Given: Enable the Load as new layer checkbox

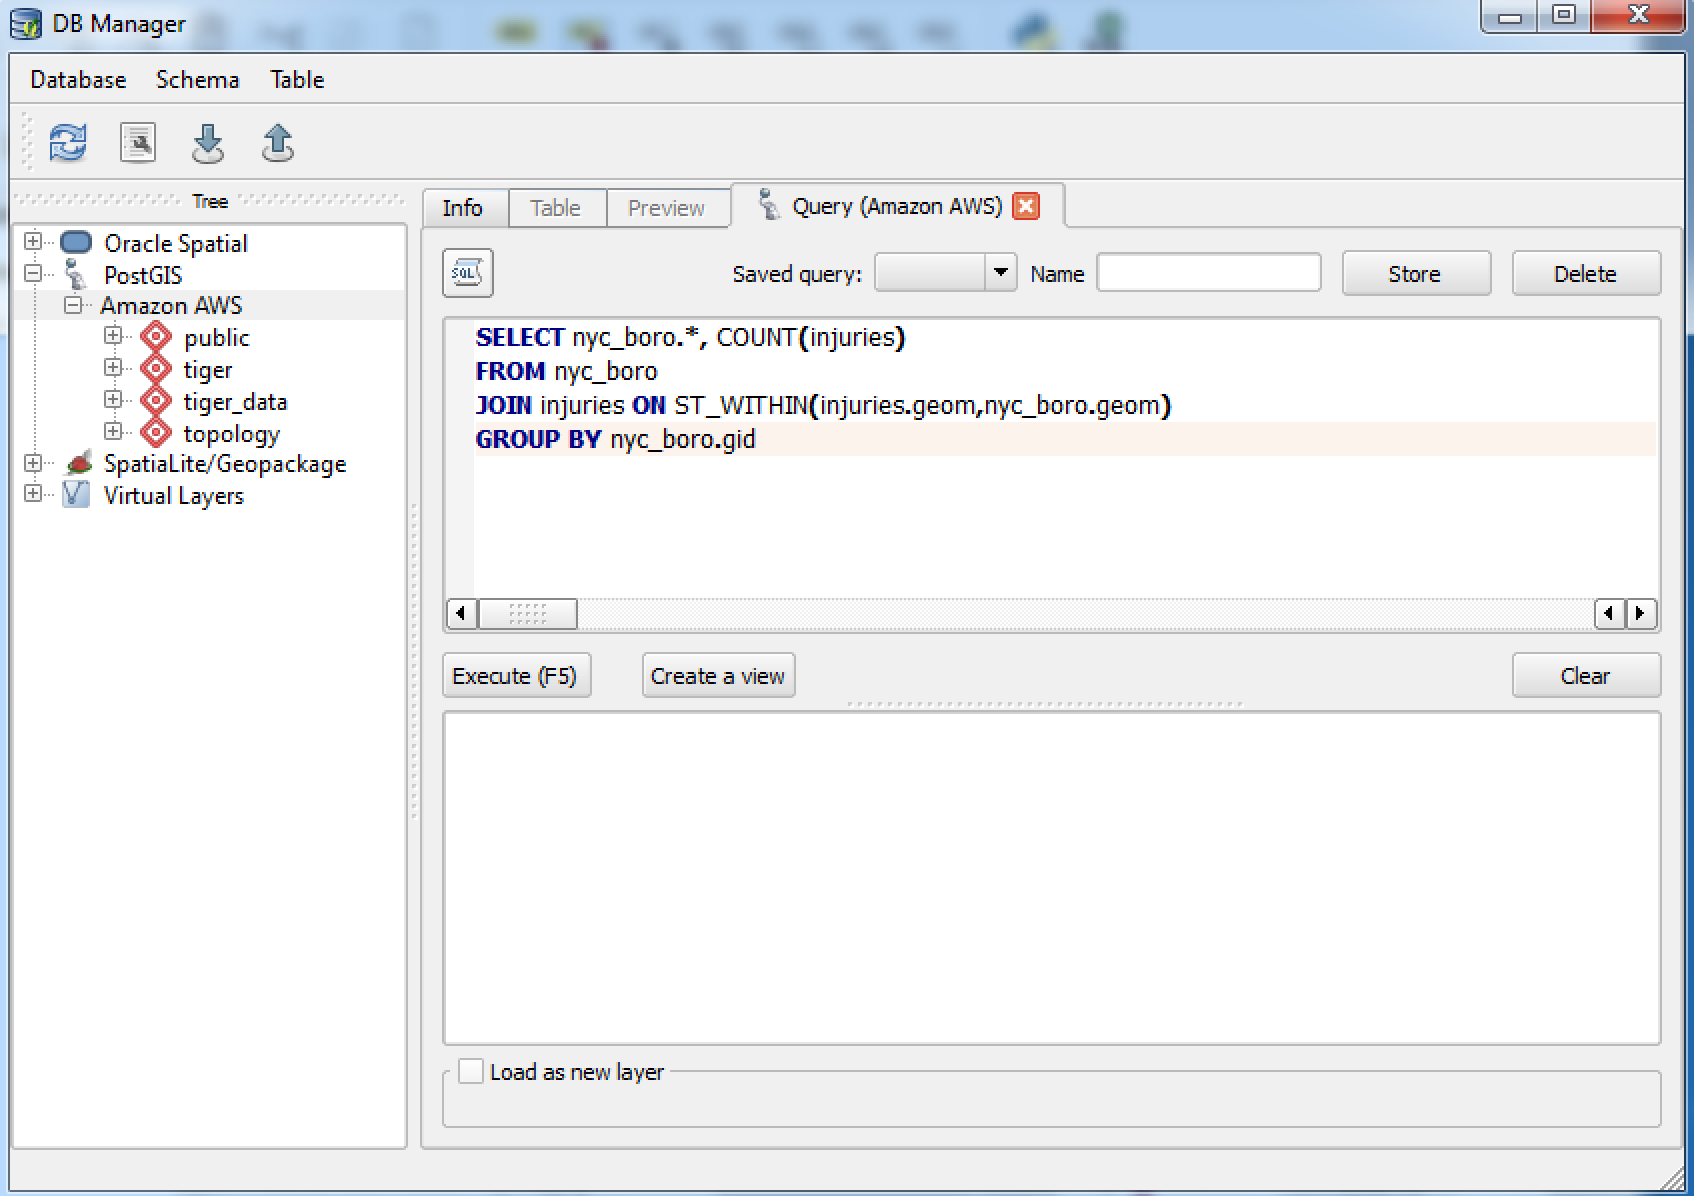Looking at the screenshot, I should pos(471,1071).
